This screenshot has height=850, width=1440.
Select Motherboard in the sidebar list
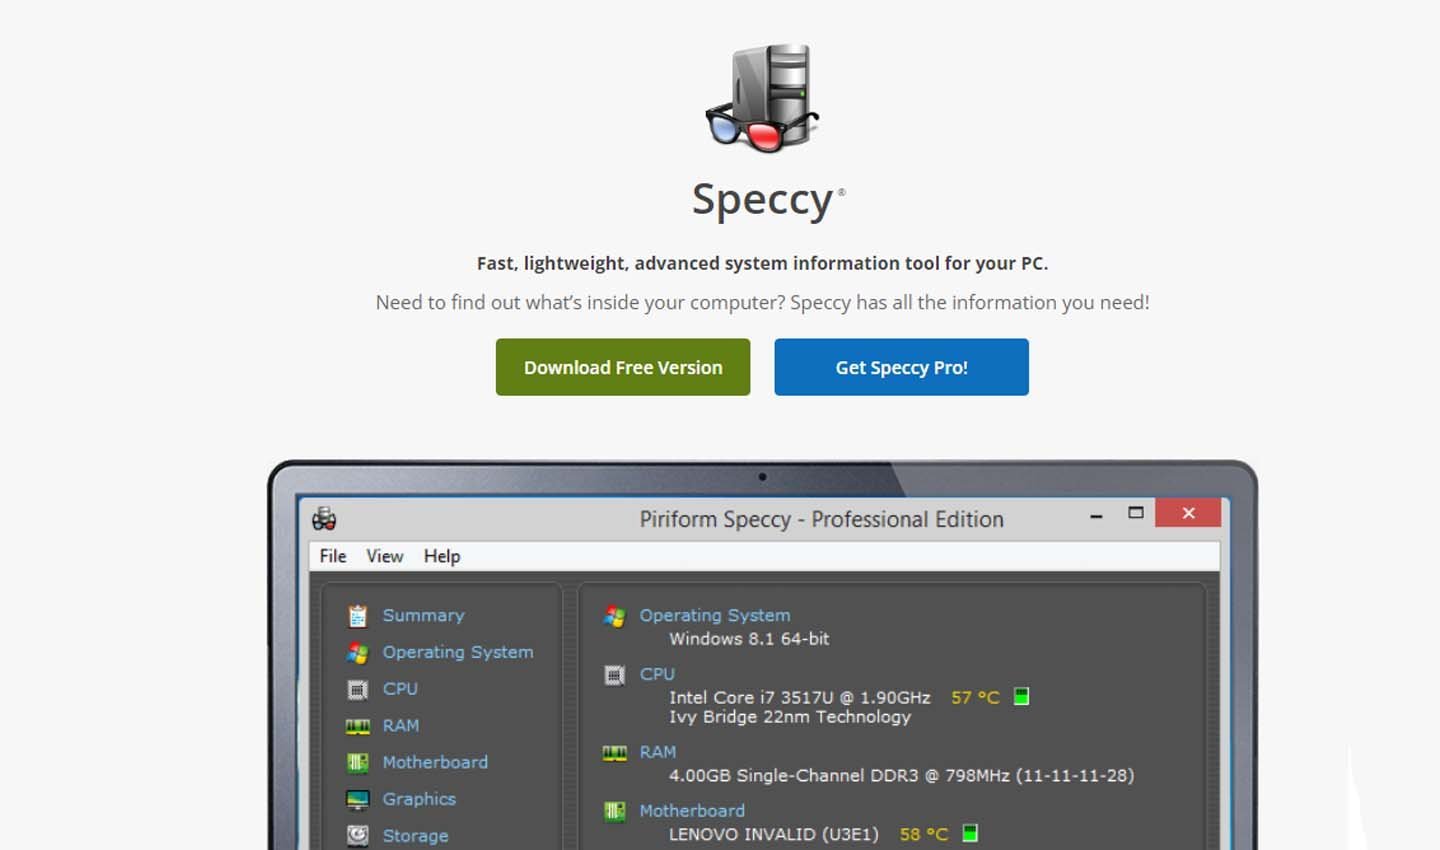click(x=435, y=762)
